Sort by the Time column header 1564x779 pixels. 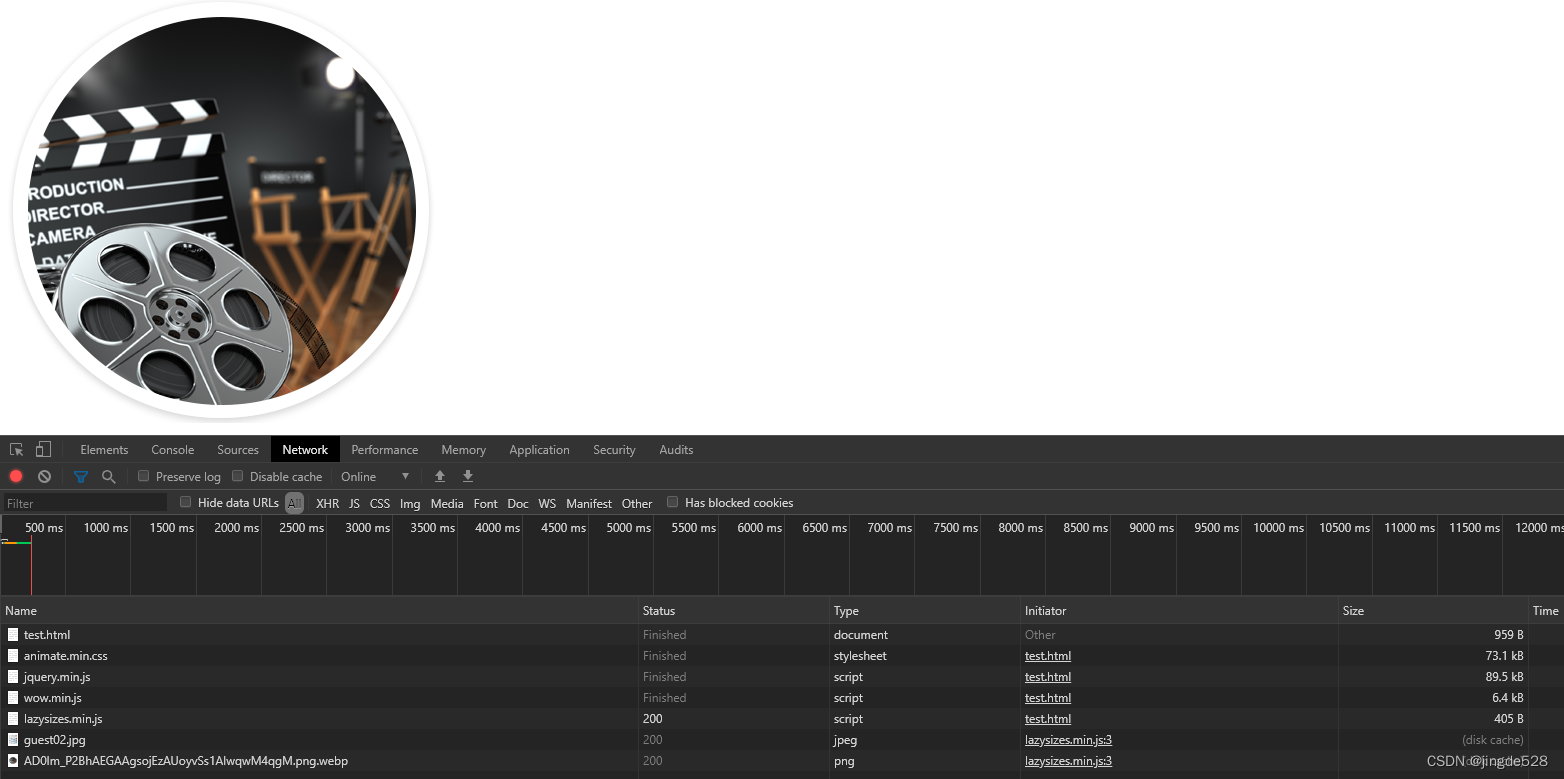coord(1546,610)
